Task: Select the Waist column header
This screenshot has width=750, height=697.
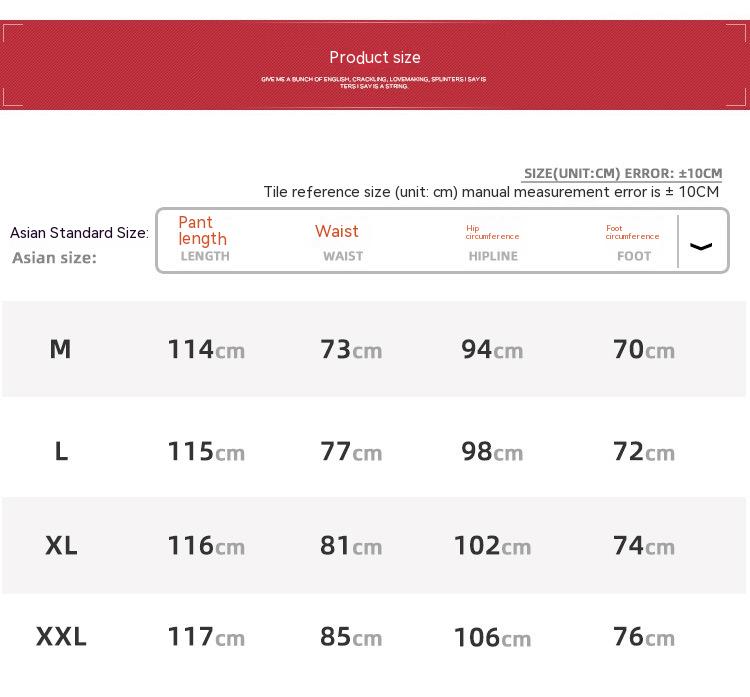Action: 337,231
